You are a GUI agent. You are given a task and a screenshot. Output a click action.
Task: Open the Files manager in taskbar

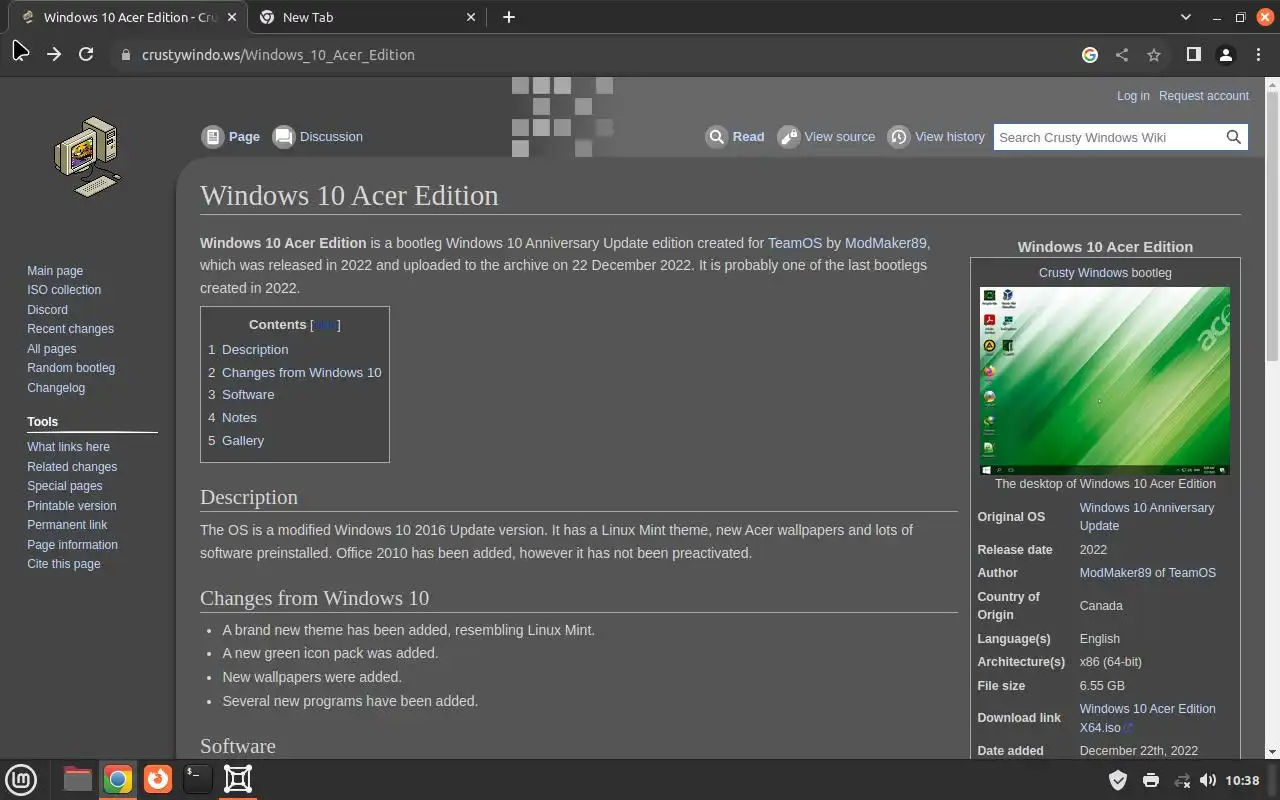coord(77,779)
